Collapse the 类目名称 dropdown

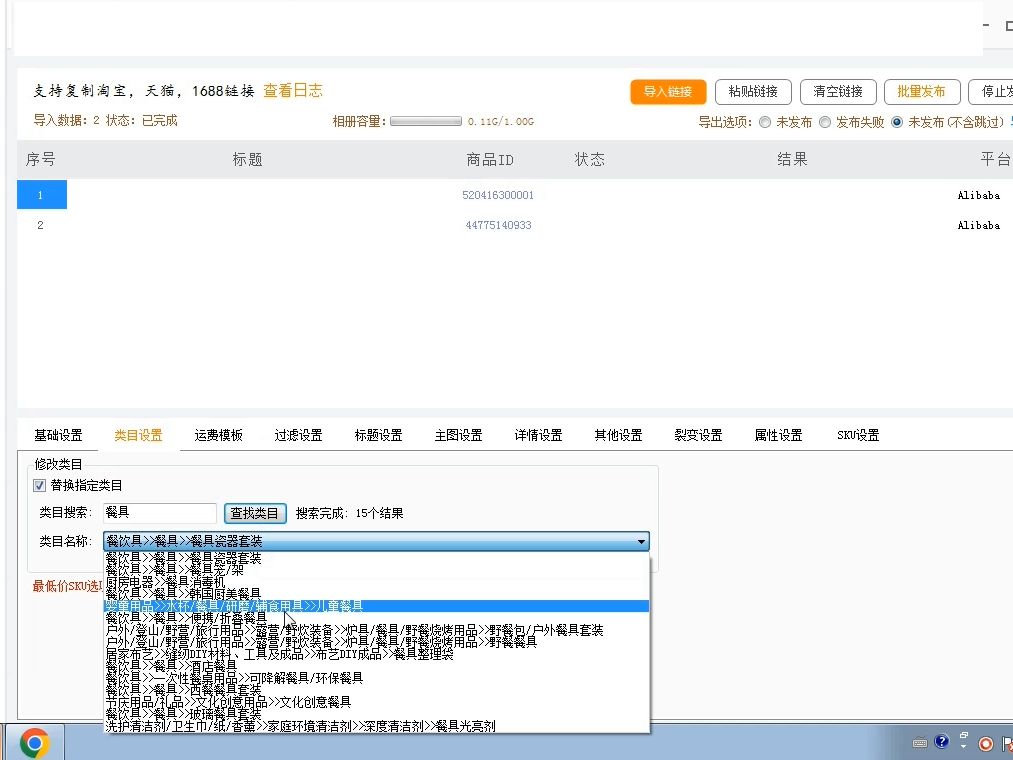point(641,540)
